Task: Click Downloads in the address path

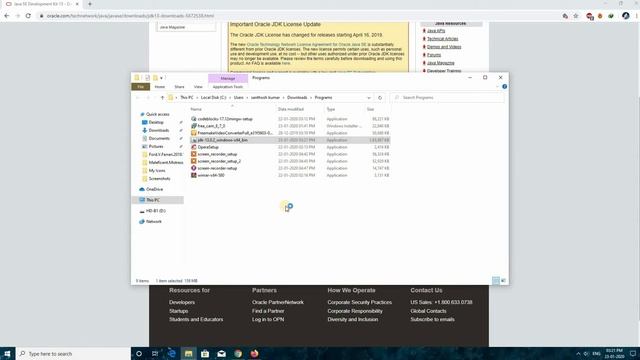Action: pos(297,98)
